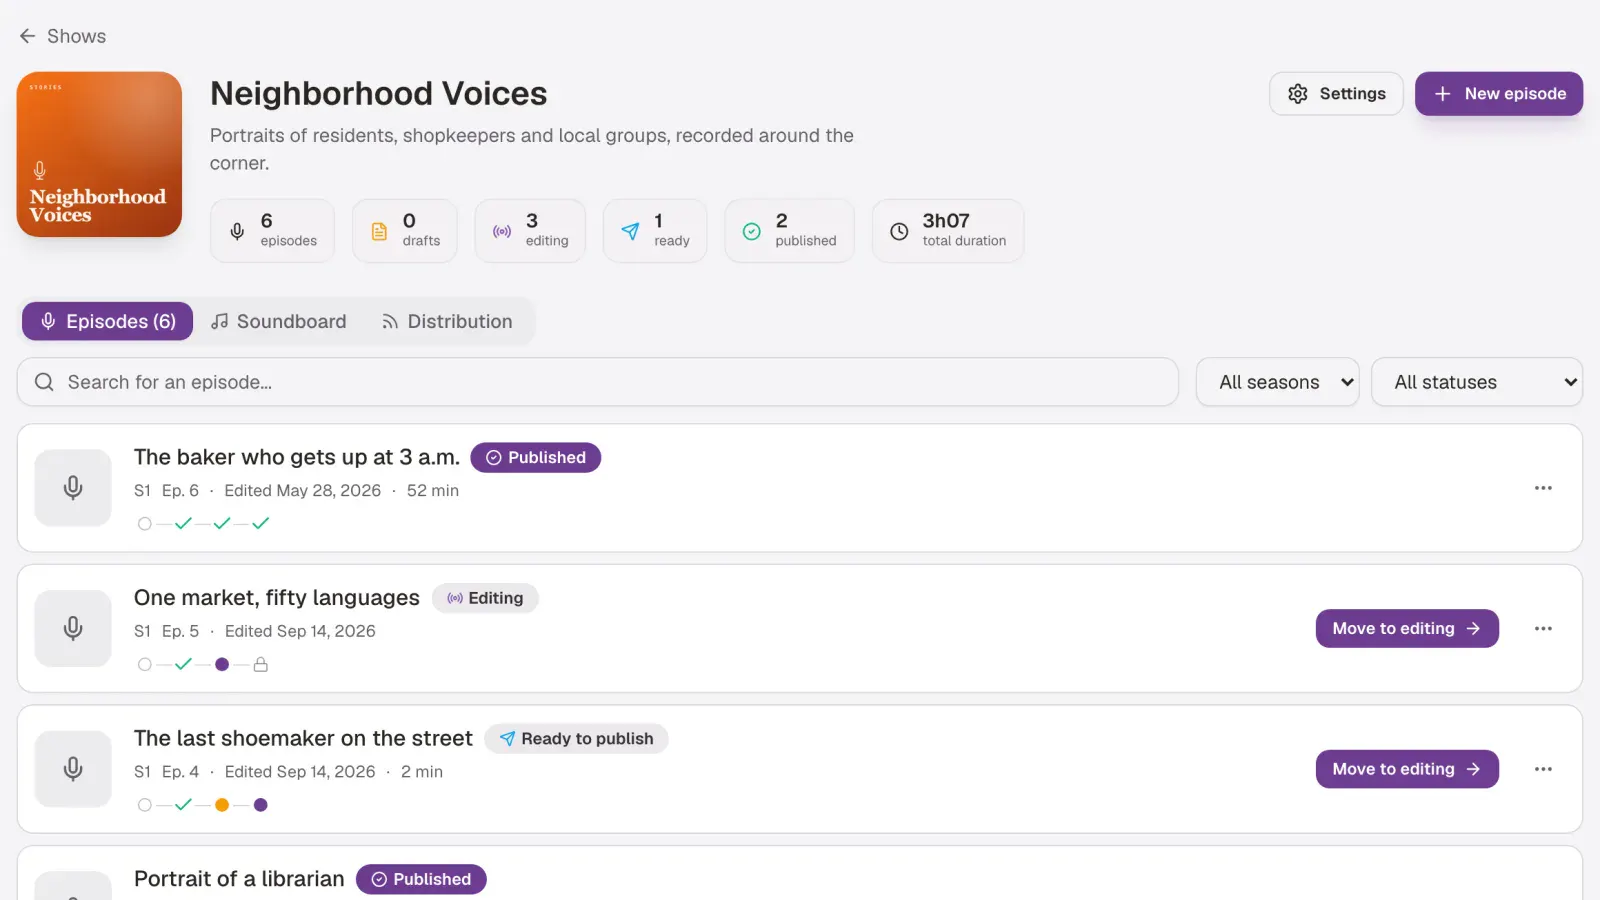Open 'One market, fifty languages' episode

click(x=277, y=598)
